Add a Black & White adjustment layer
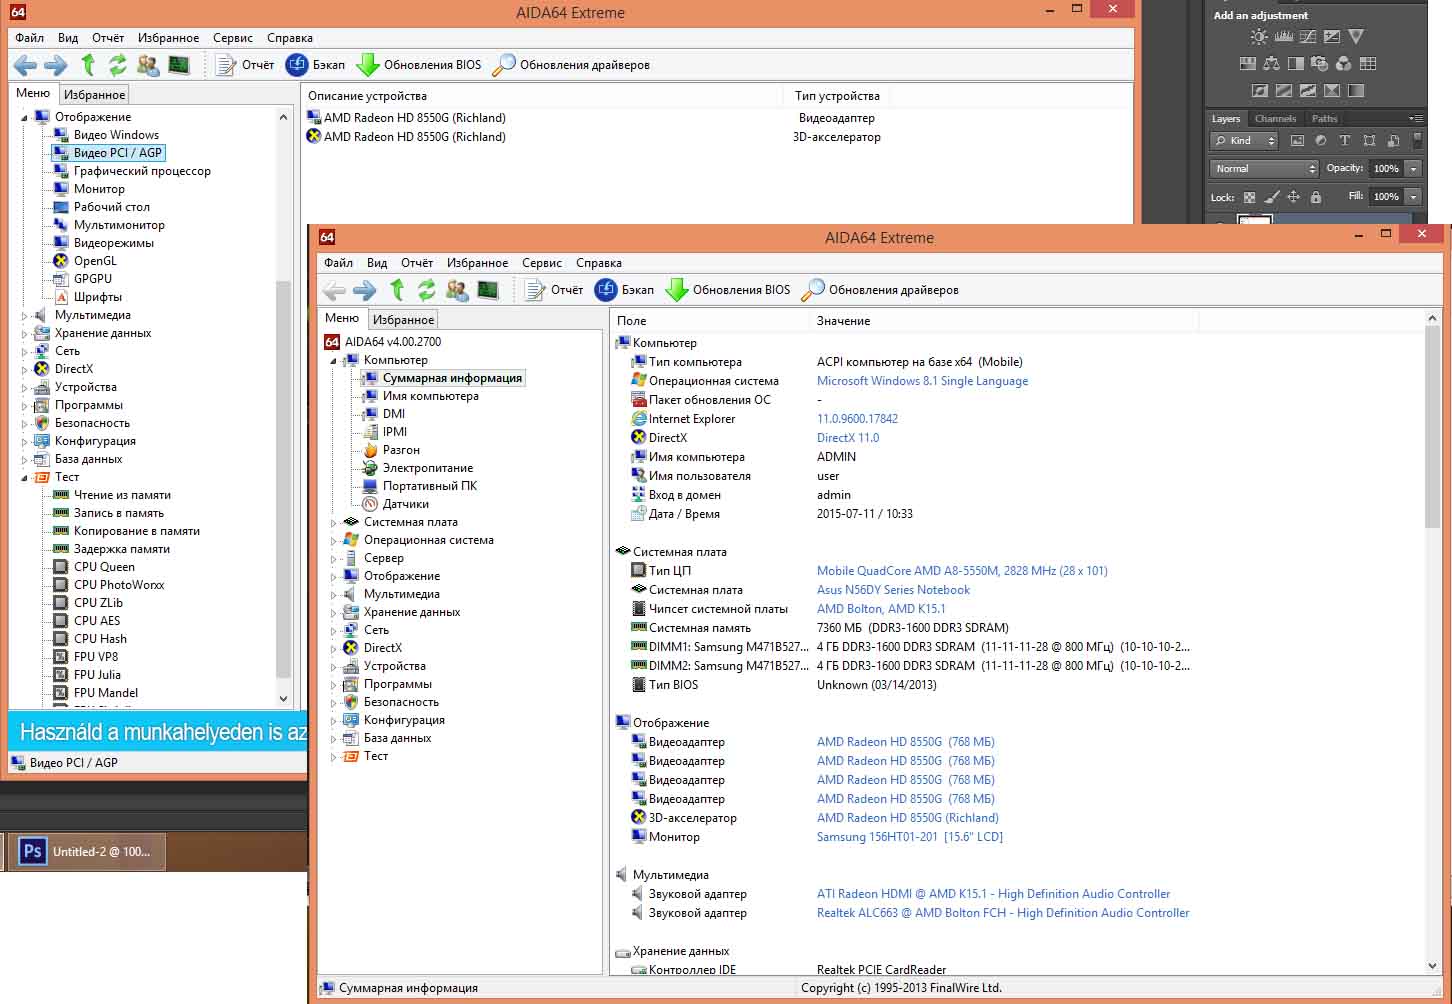Viewport: 1452px width, 1004px height. [x=1295, y=64]
